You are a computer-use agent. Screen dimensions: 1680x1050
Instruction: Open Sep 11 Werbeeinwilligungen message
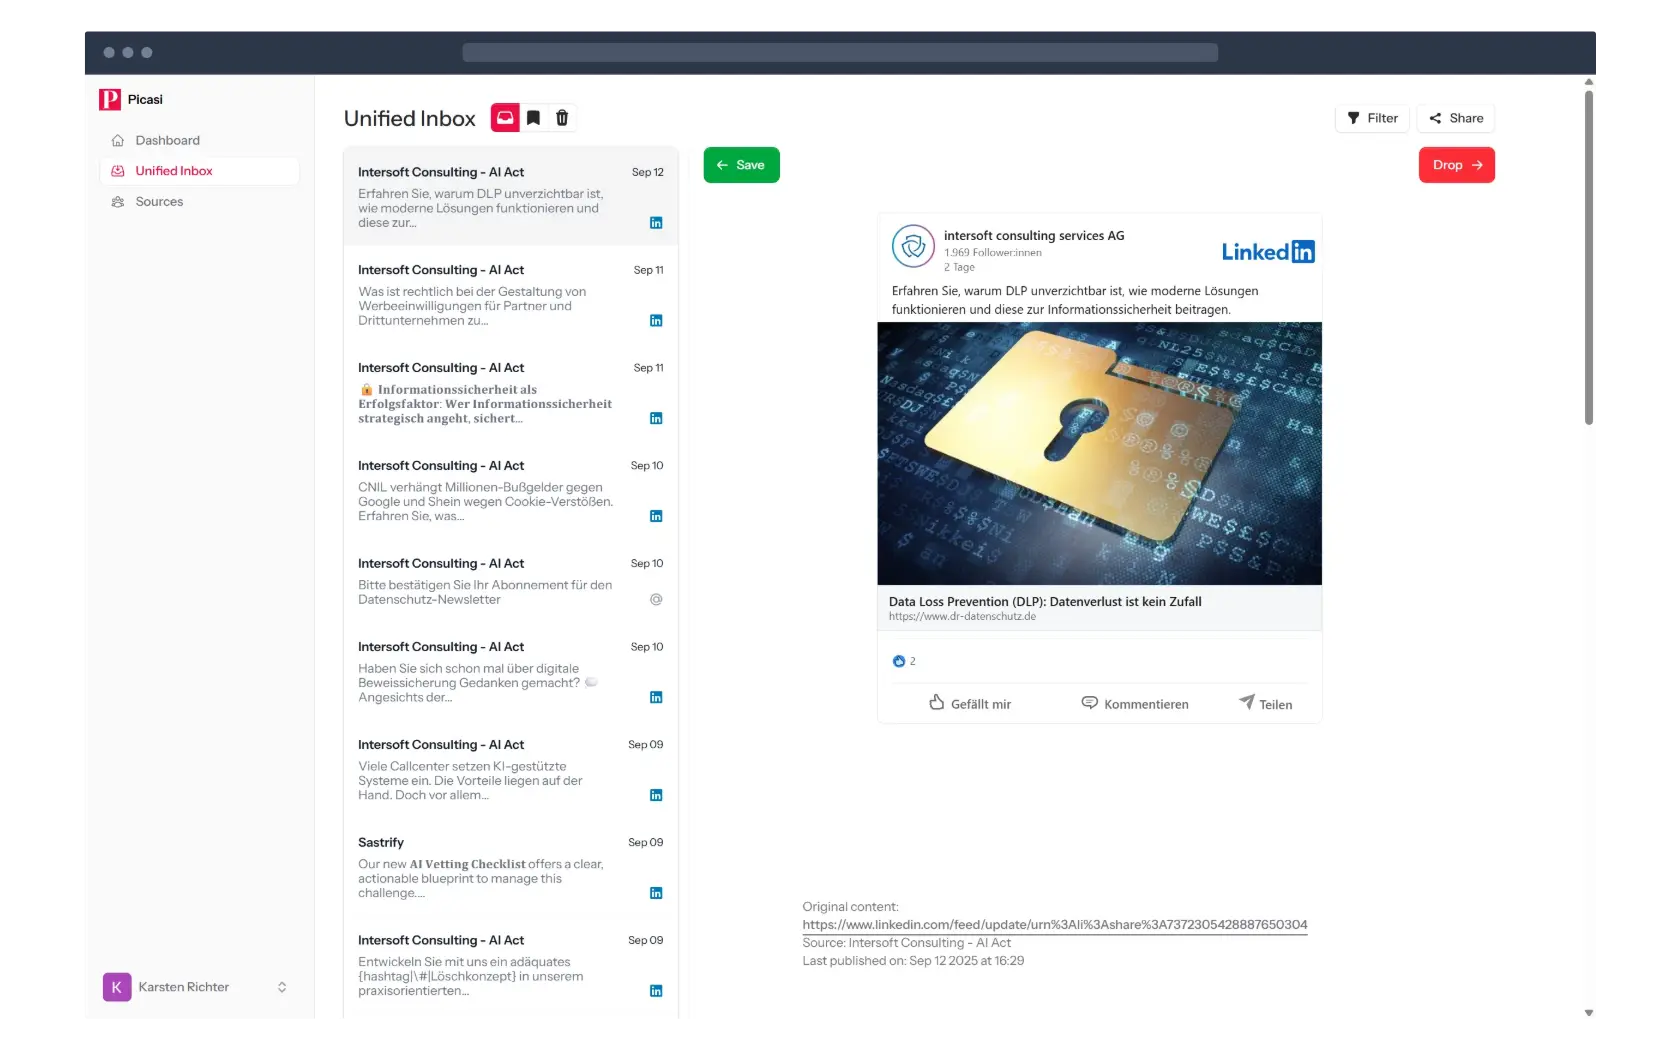click(x=510, y=295)
